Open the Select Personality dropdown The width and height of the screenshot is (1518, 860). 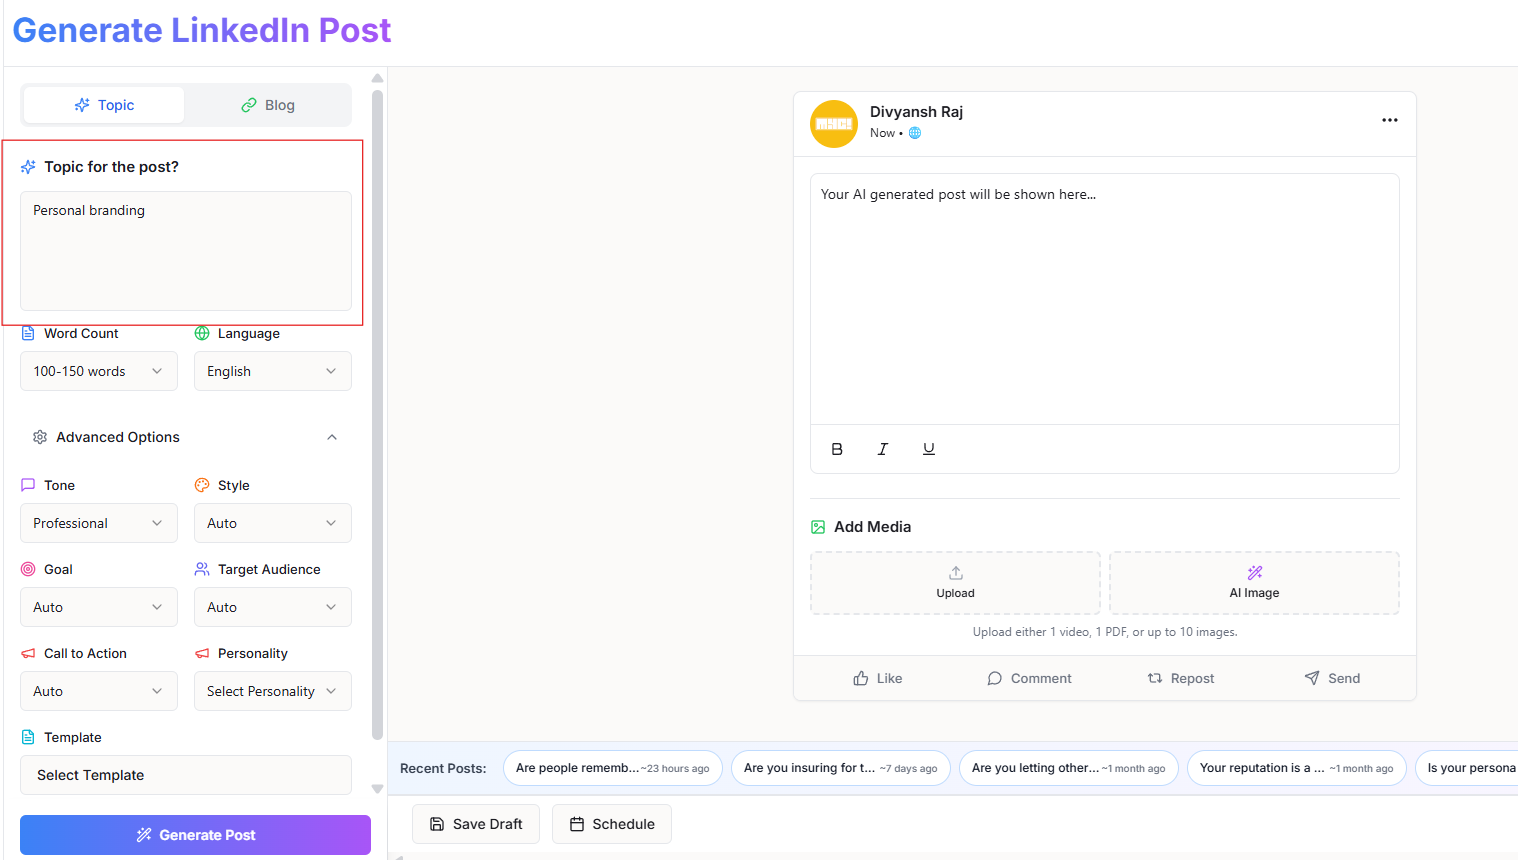click(273, 691)
